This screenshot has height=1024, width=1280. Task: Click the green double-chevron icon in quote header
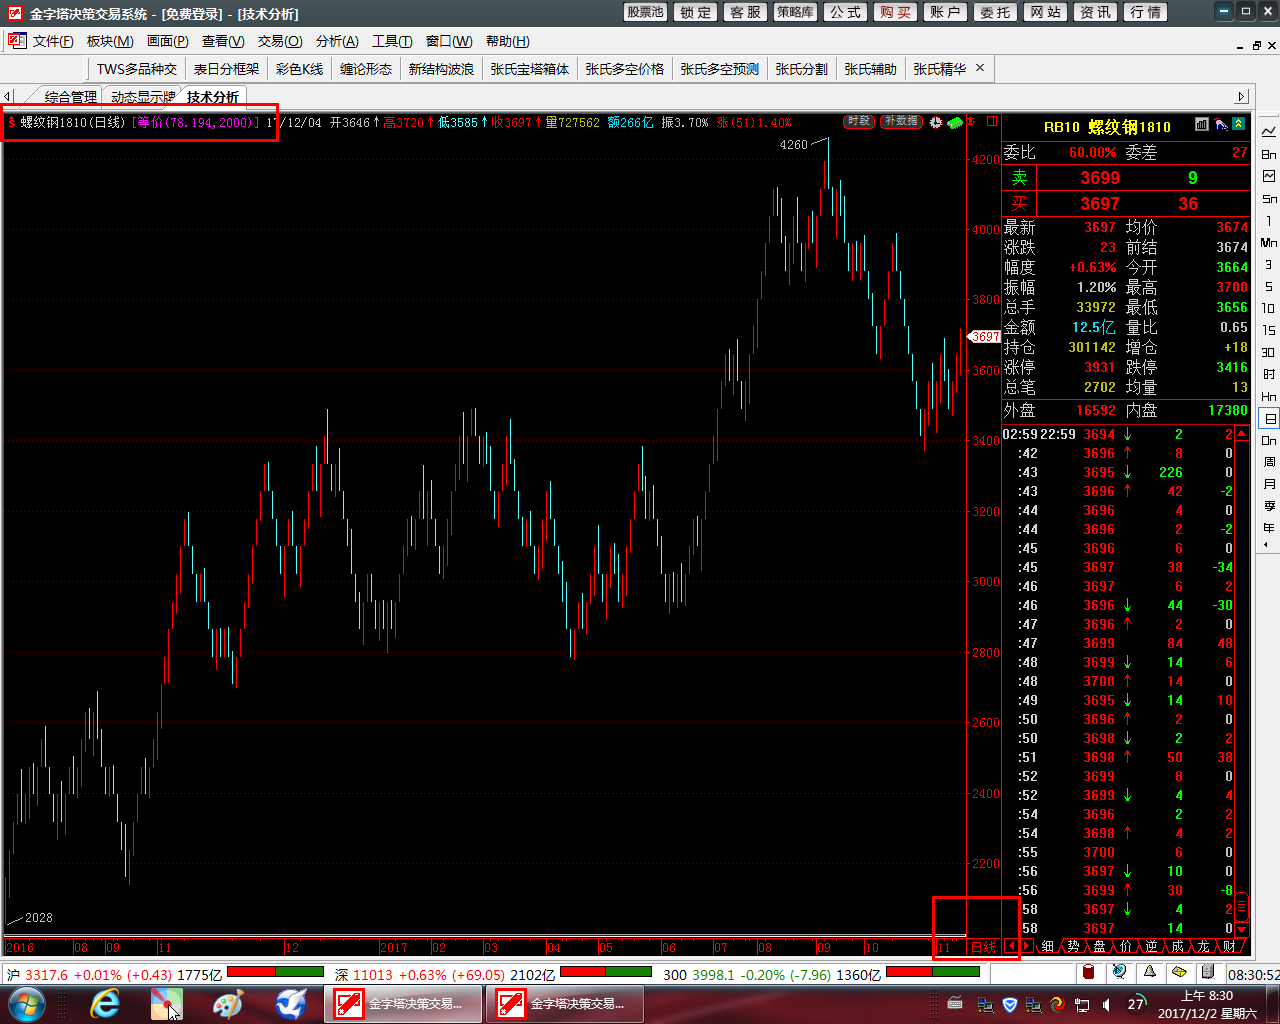[1239, 125]
